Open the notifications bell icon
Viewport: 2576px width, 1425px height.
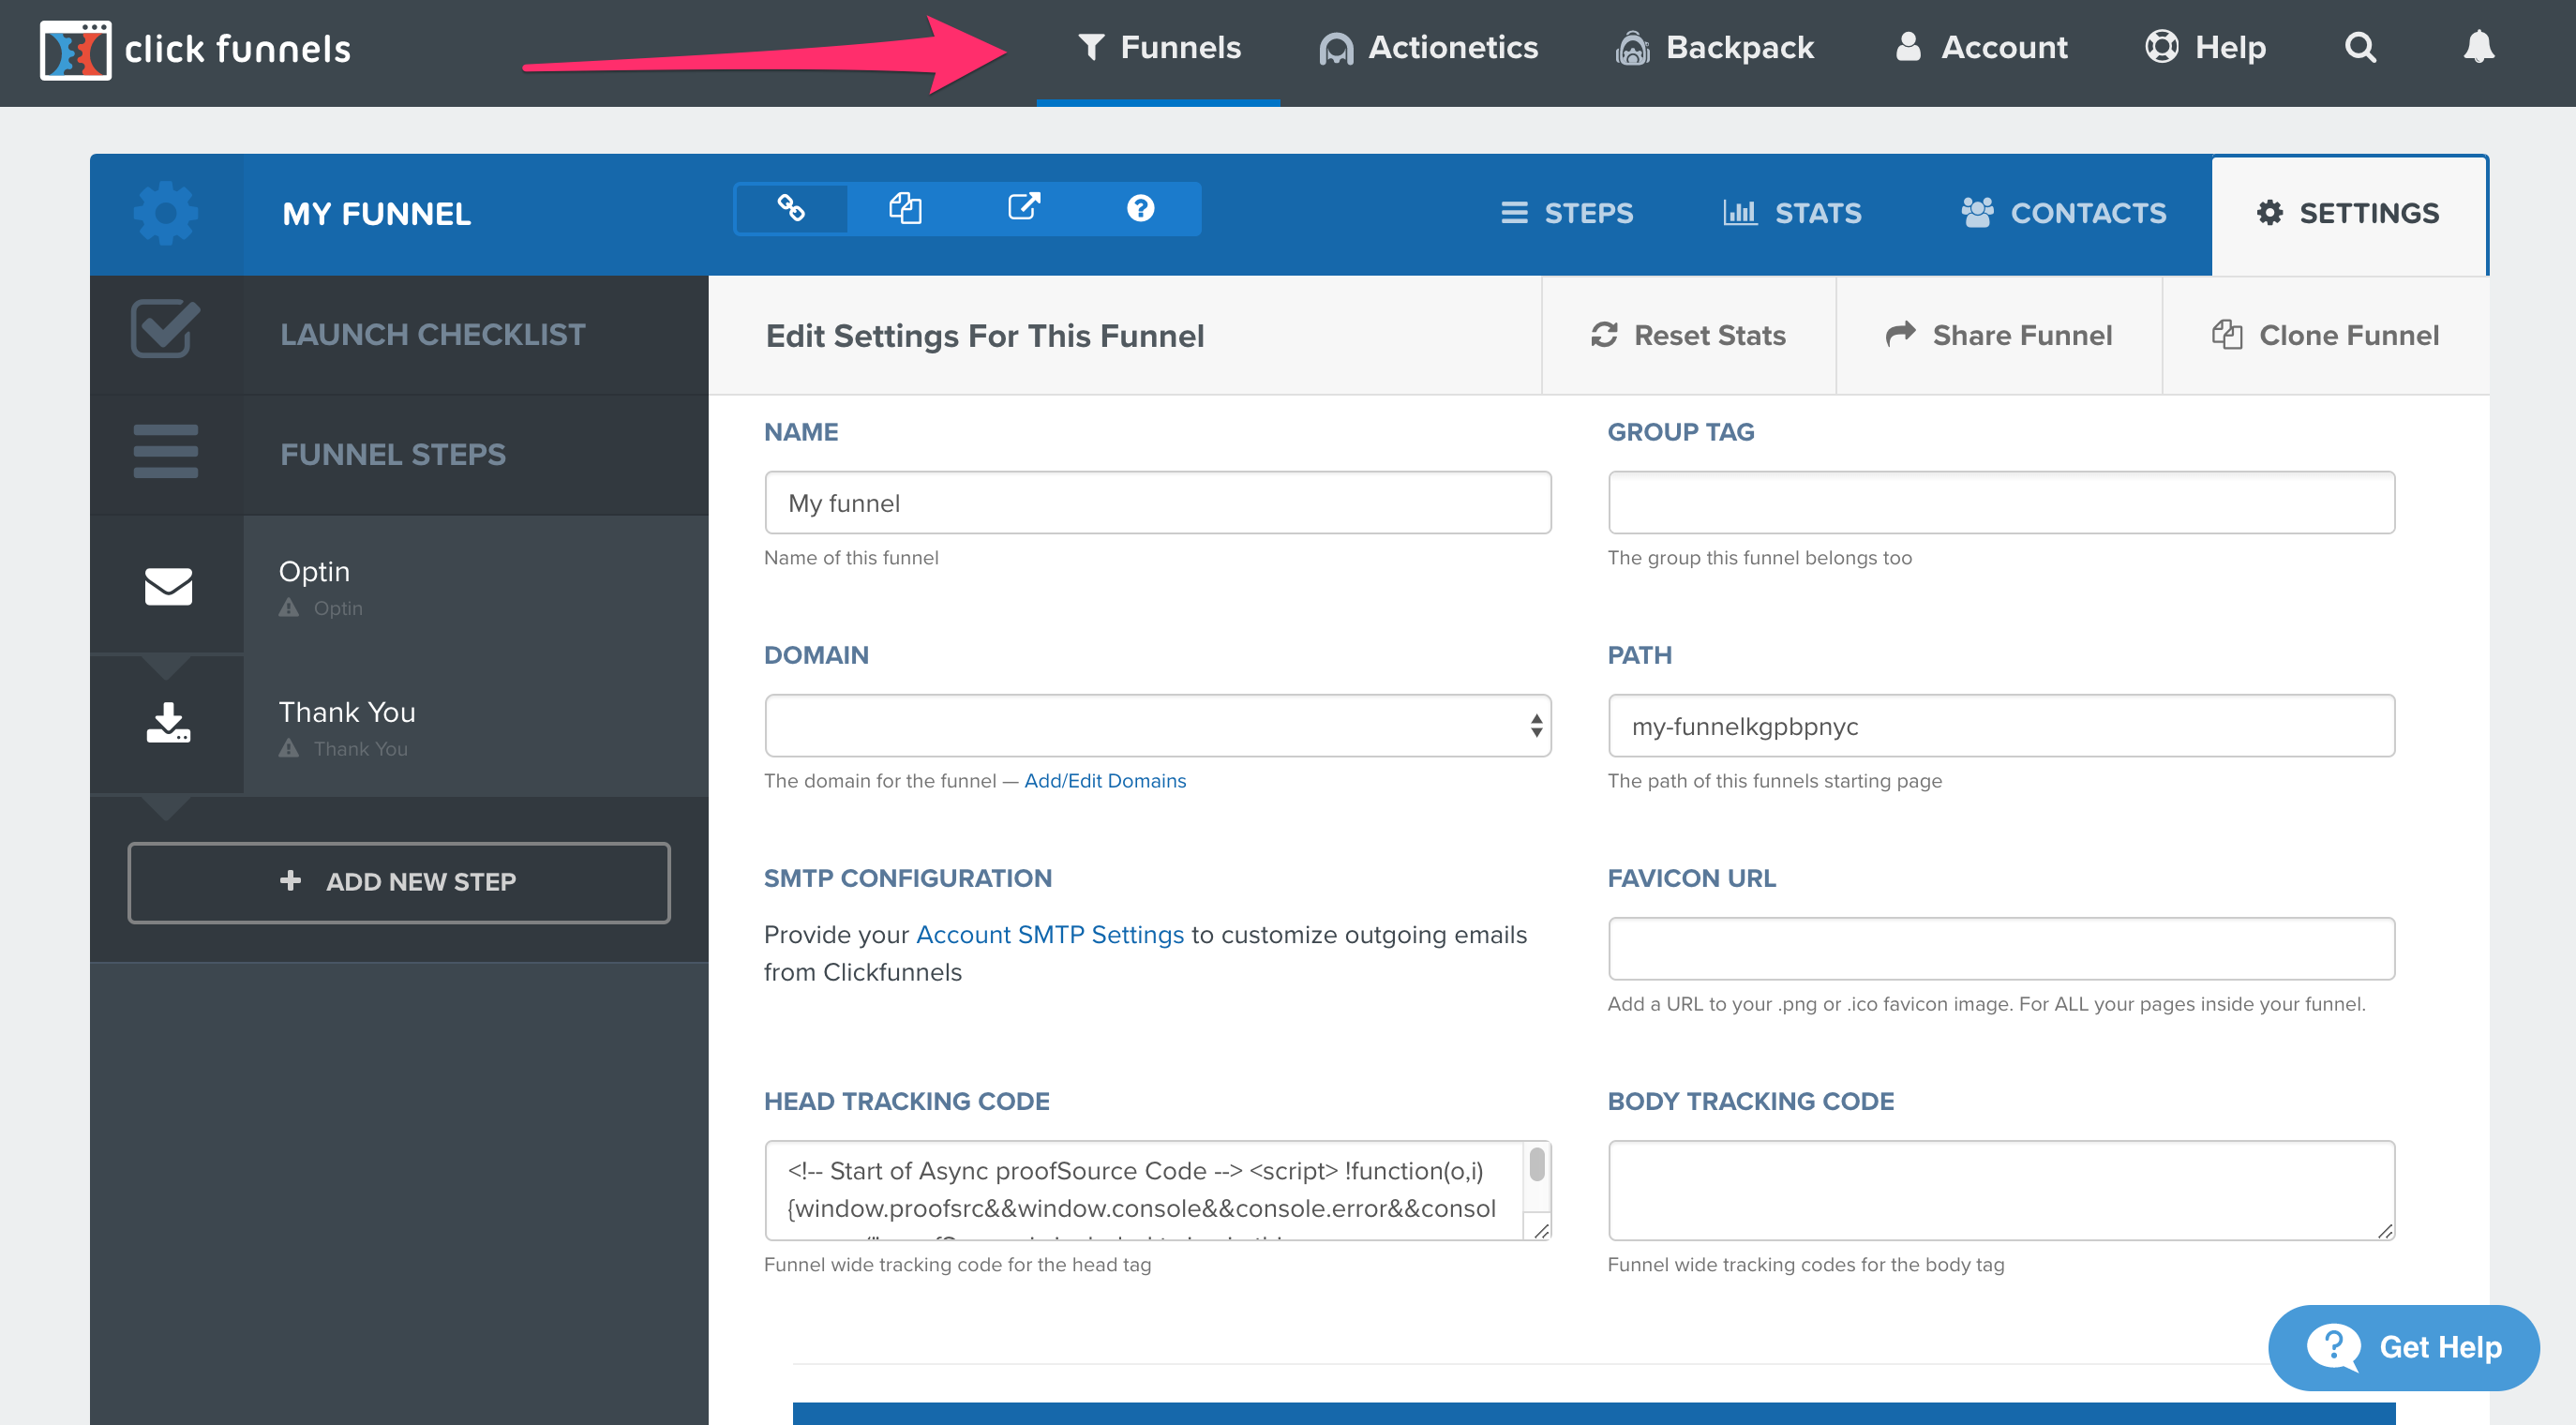coord(2479,47)
